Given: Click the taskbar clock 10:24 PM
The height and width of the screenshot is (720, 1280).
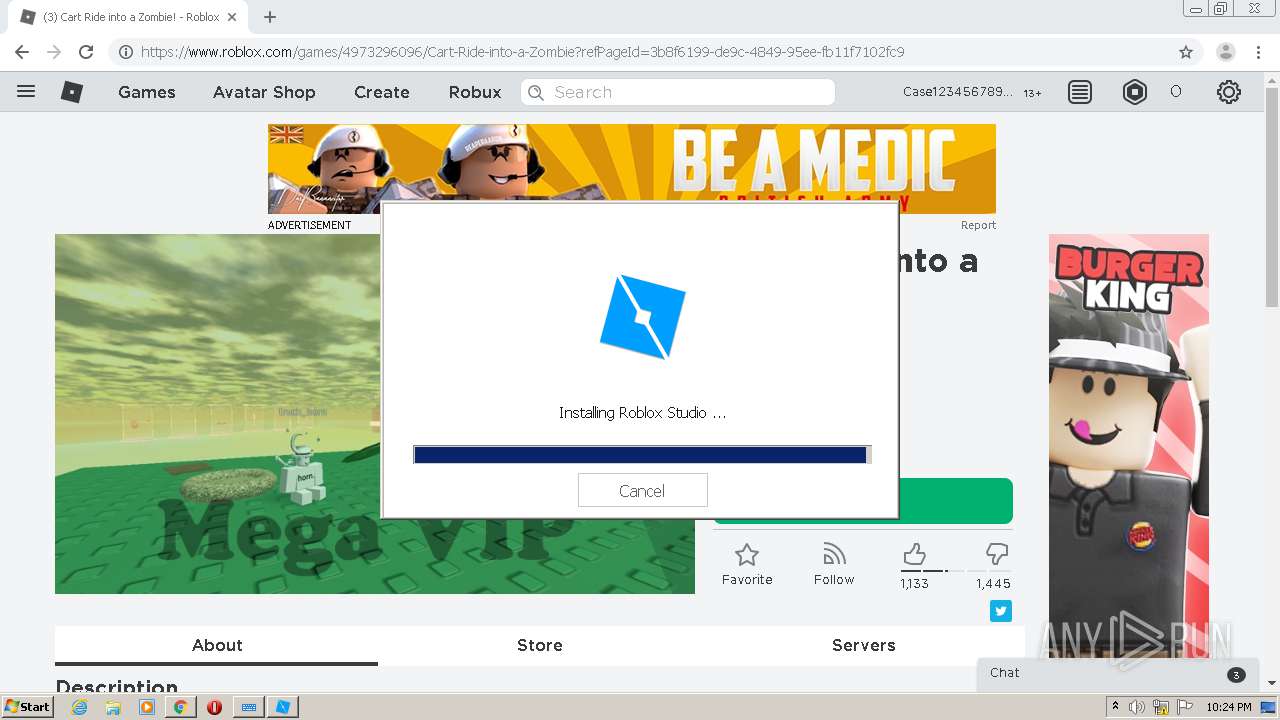Looking at the screenshot, I should tap(1229, 707).
